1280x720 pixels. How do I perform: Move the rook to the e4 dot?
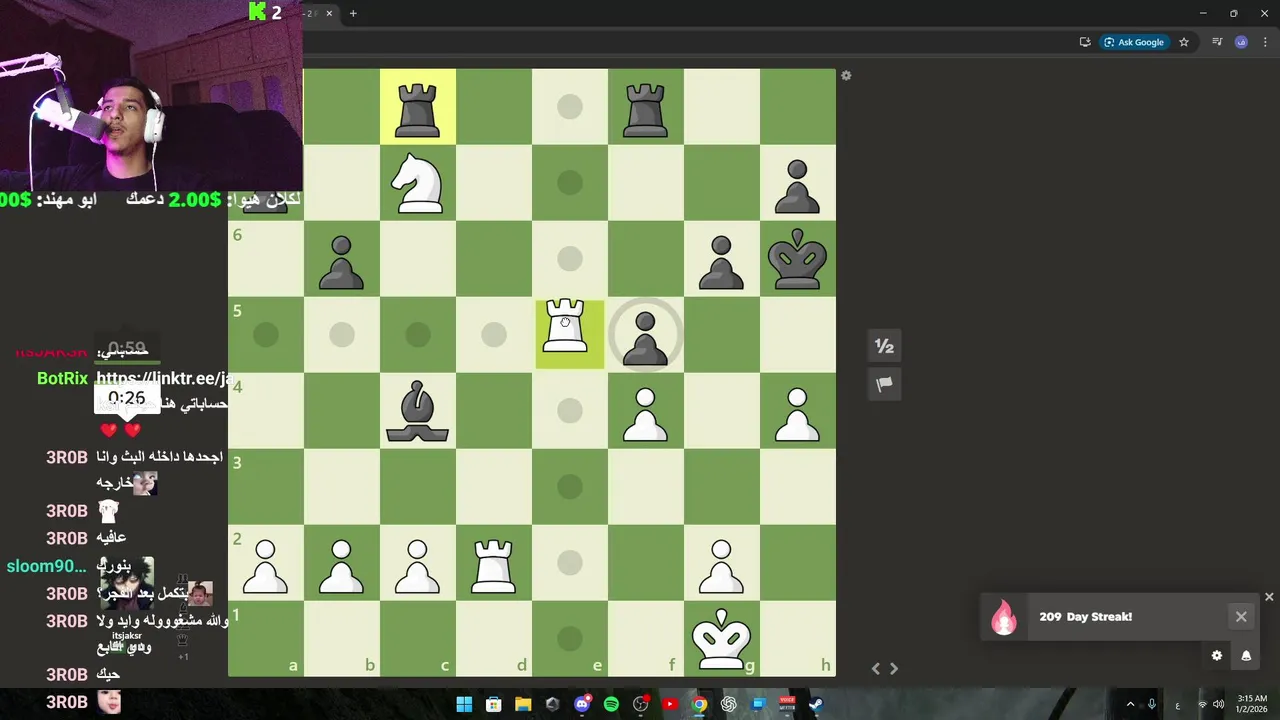[570, 410]
